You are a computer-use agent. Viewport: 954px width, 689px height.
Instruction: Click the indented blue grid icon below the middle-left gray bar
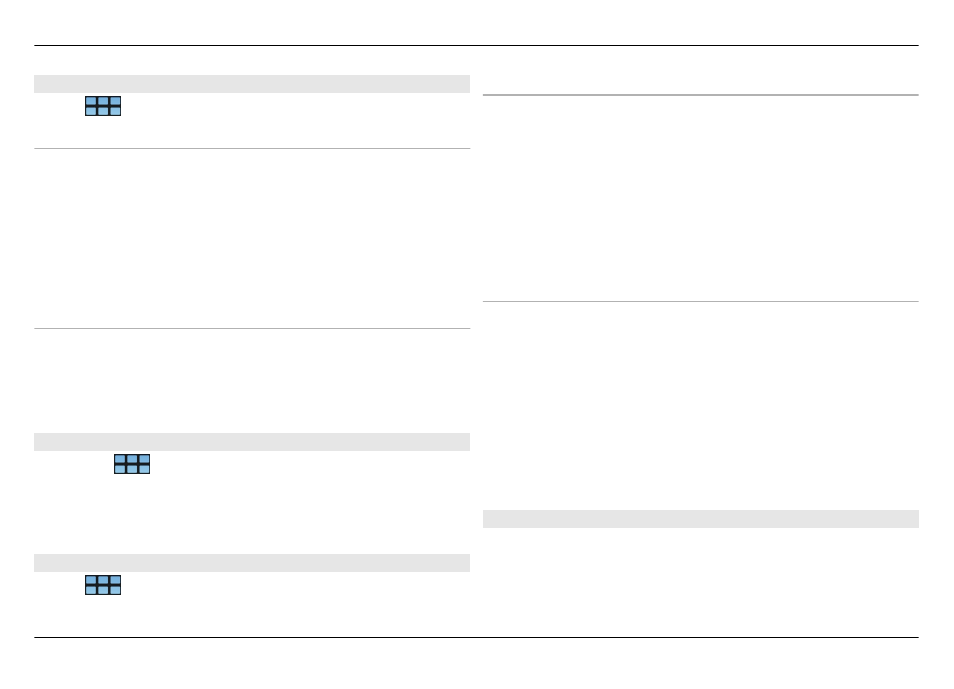132,464
